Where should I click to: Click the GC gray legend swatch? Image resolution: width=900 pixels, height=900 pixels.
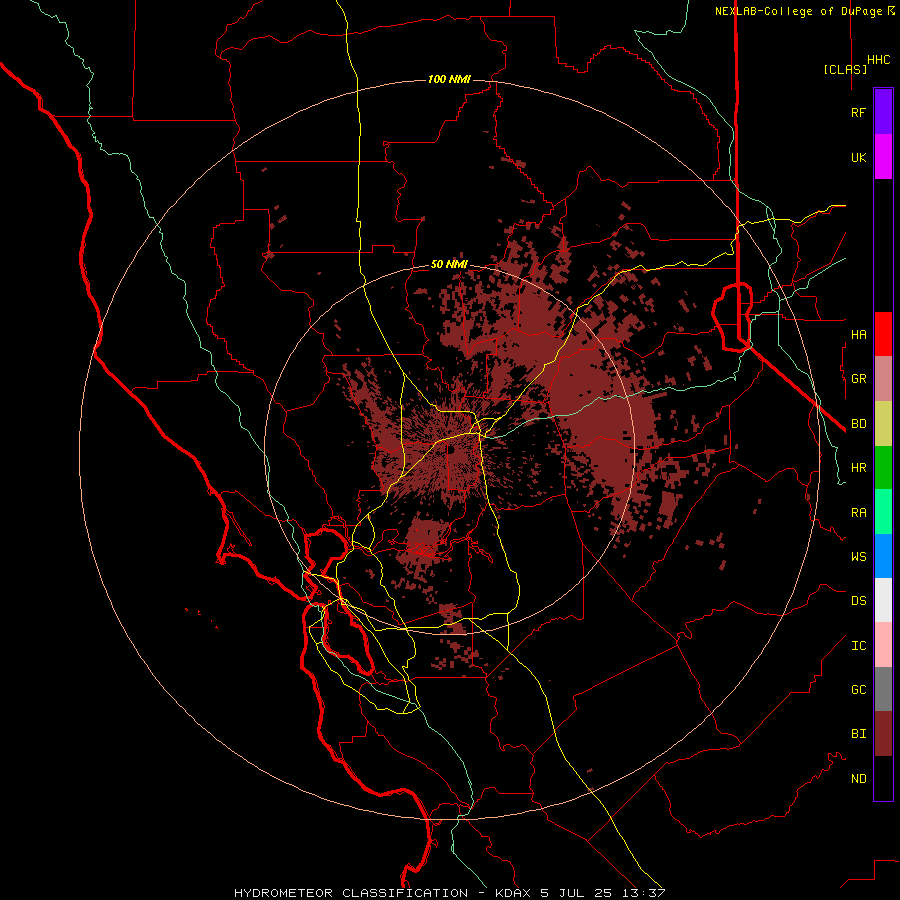(883, 689)
